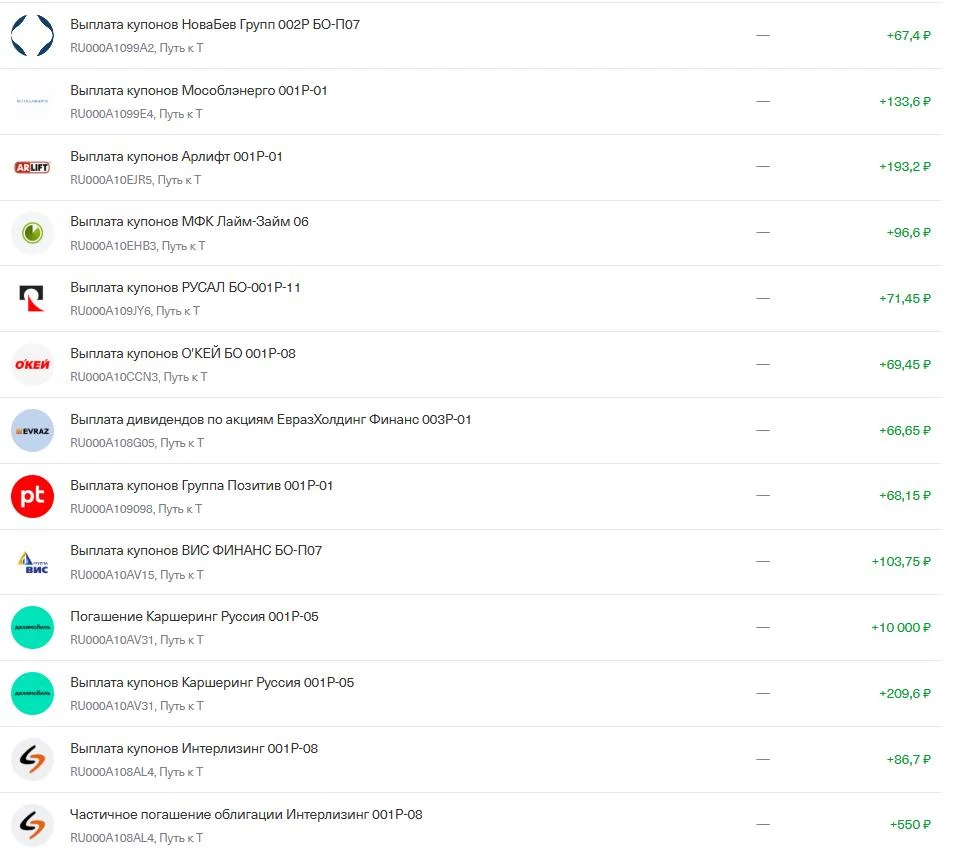Click the Делимобиль logo in Погашение row
This screenshot has width=956, height=858.
(32, 627)
